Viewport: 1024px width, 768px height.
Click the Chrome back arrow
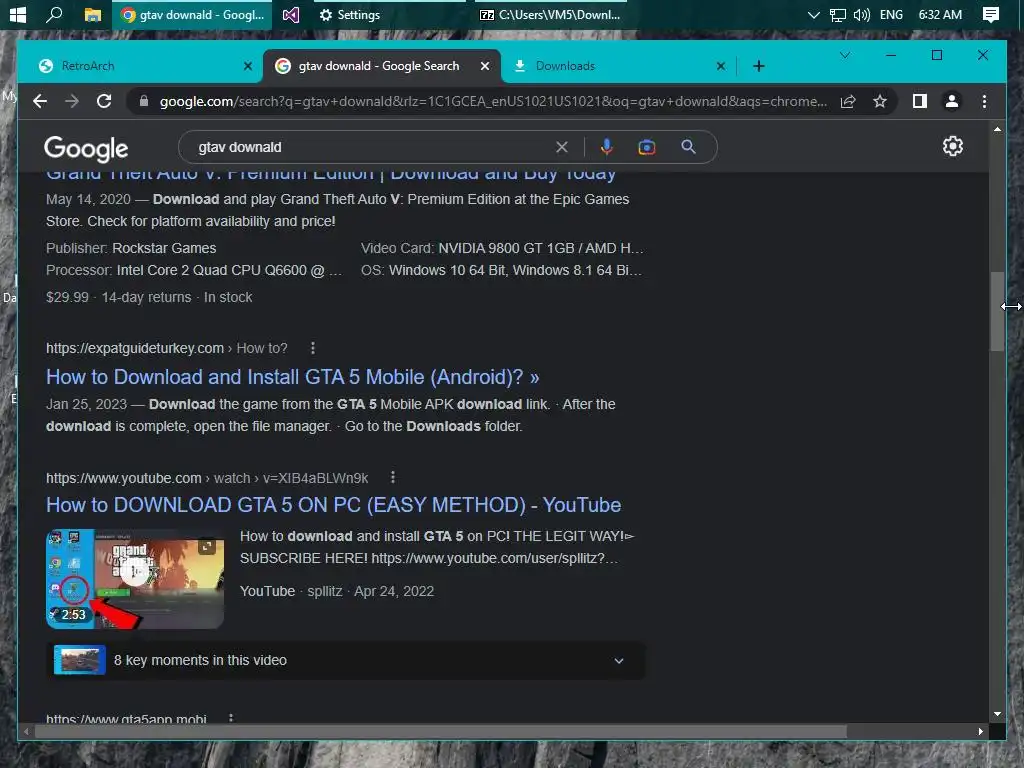pos(40,101)
